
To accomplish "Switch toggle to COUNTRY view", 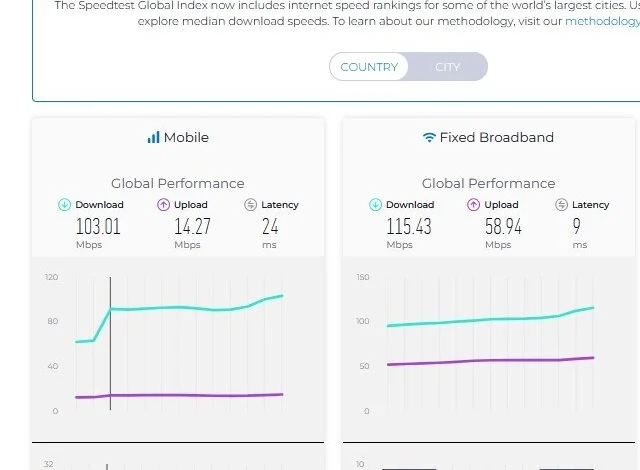I will click(369, 67).
